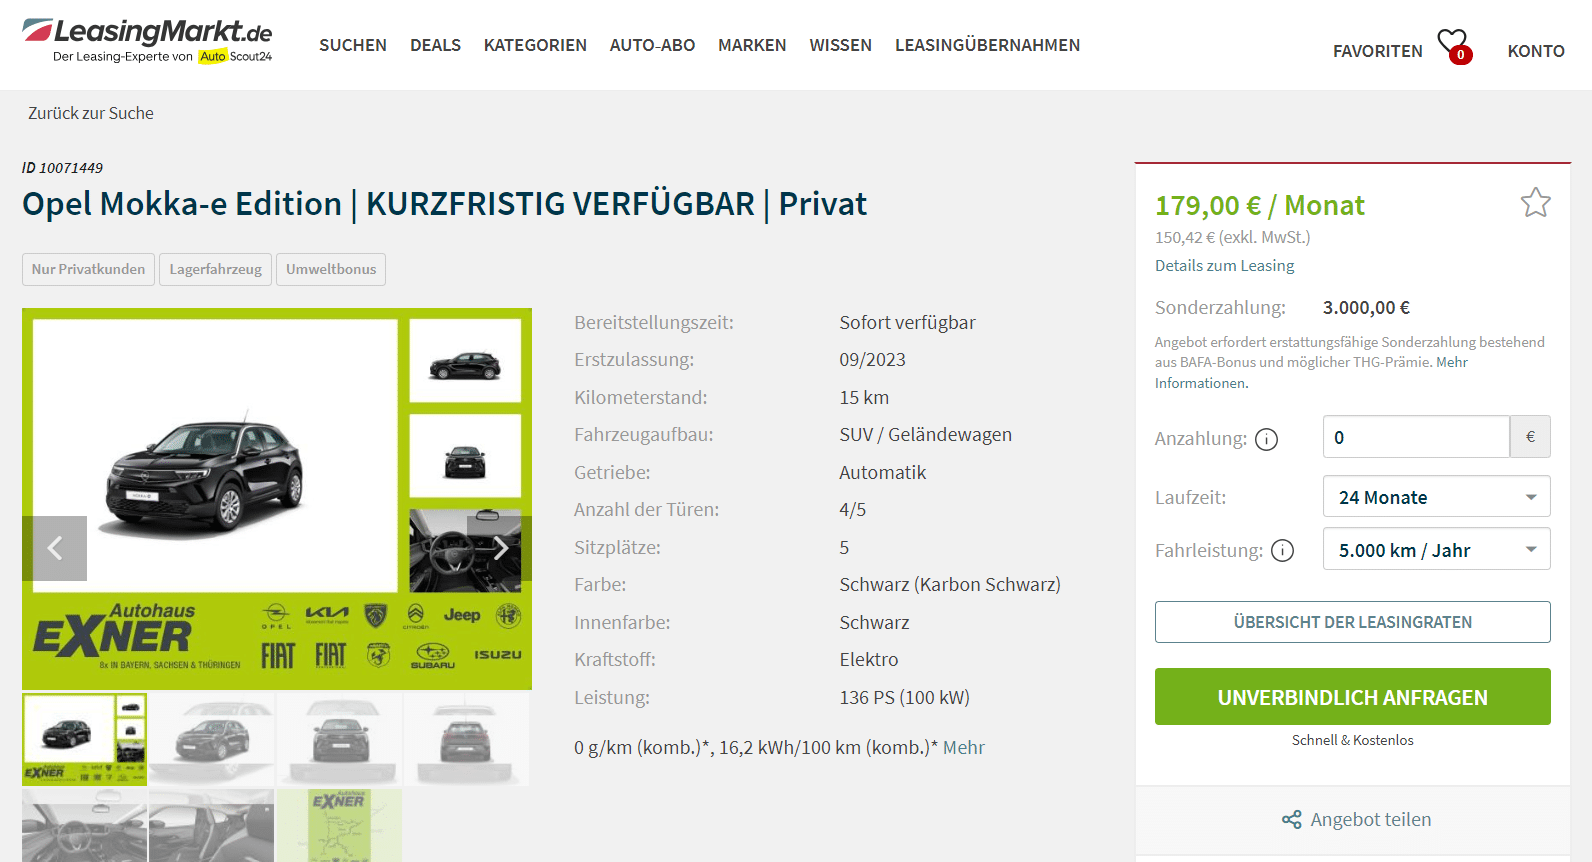The height and width of the screenshot is (862, 1592).
Task: Click the Sonderzahlung 3.000,00 € value
Action: click(1366, 308)
